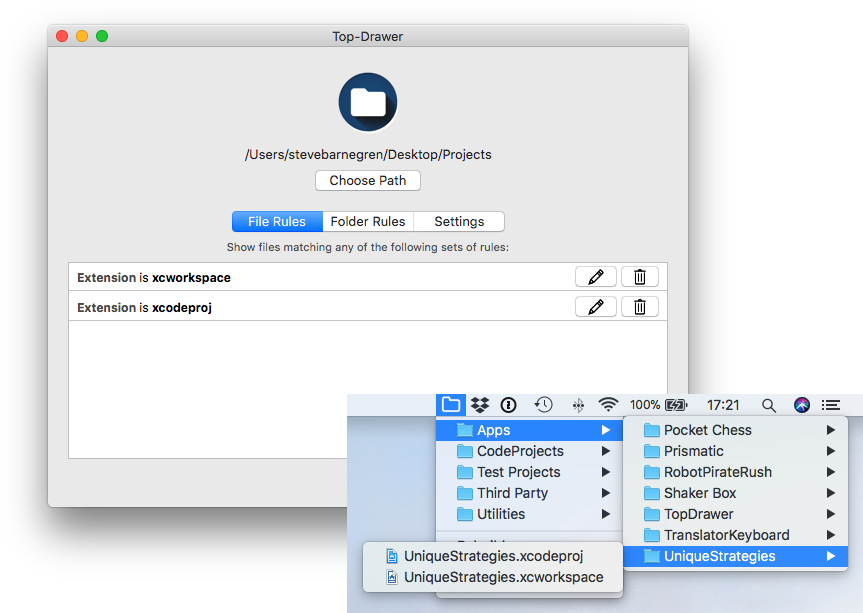This screenshot has height=613, width=863.
Task: Click the Choose Path button
Action: click(x=367, y=180)
